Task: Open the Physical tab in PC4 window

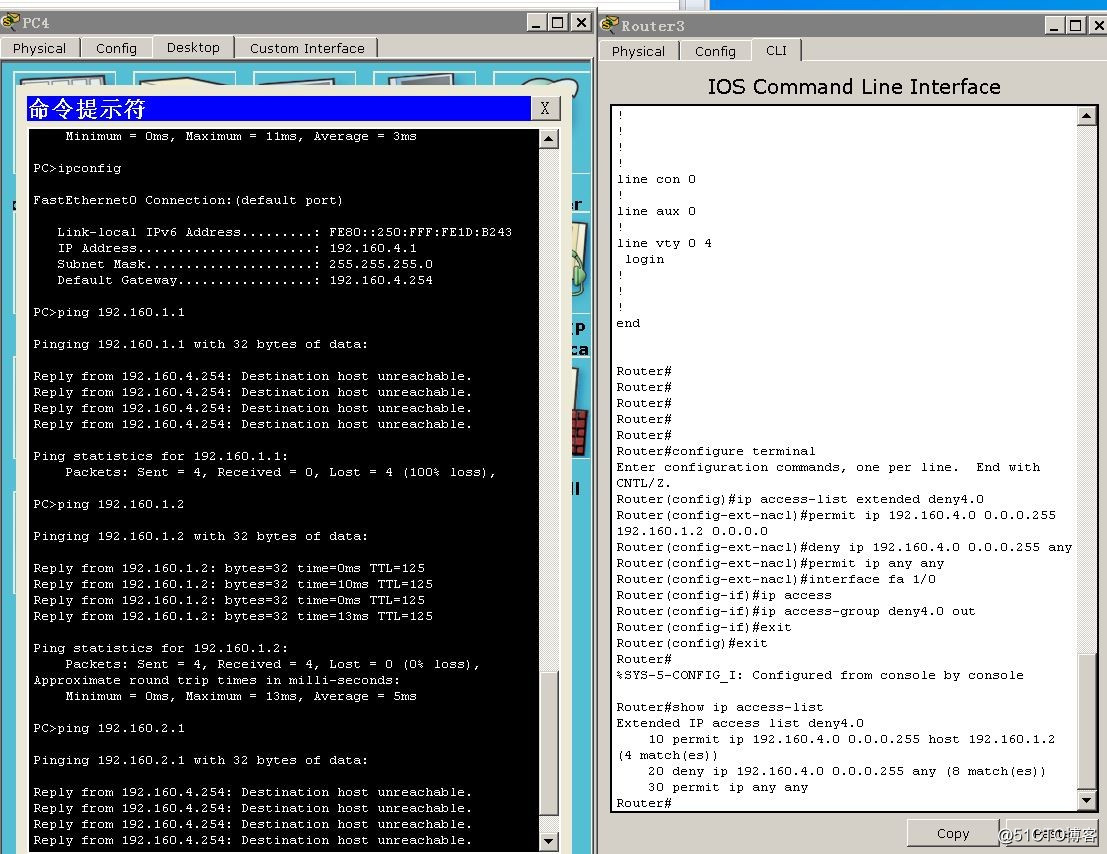Action: 40,48
